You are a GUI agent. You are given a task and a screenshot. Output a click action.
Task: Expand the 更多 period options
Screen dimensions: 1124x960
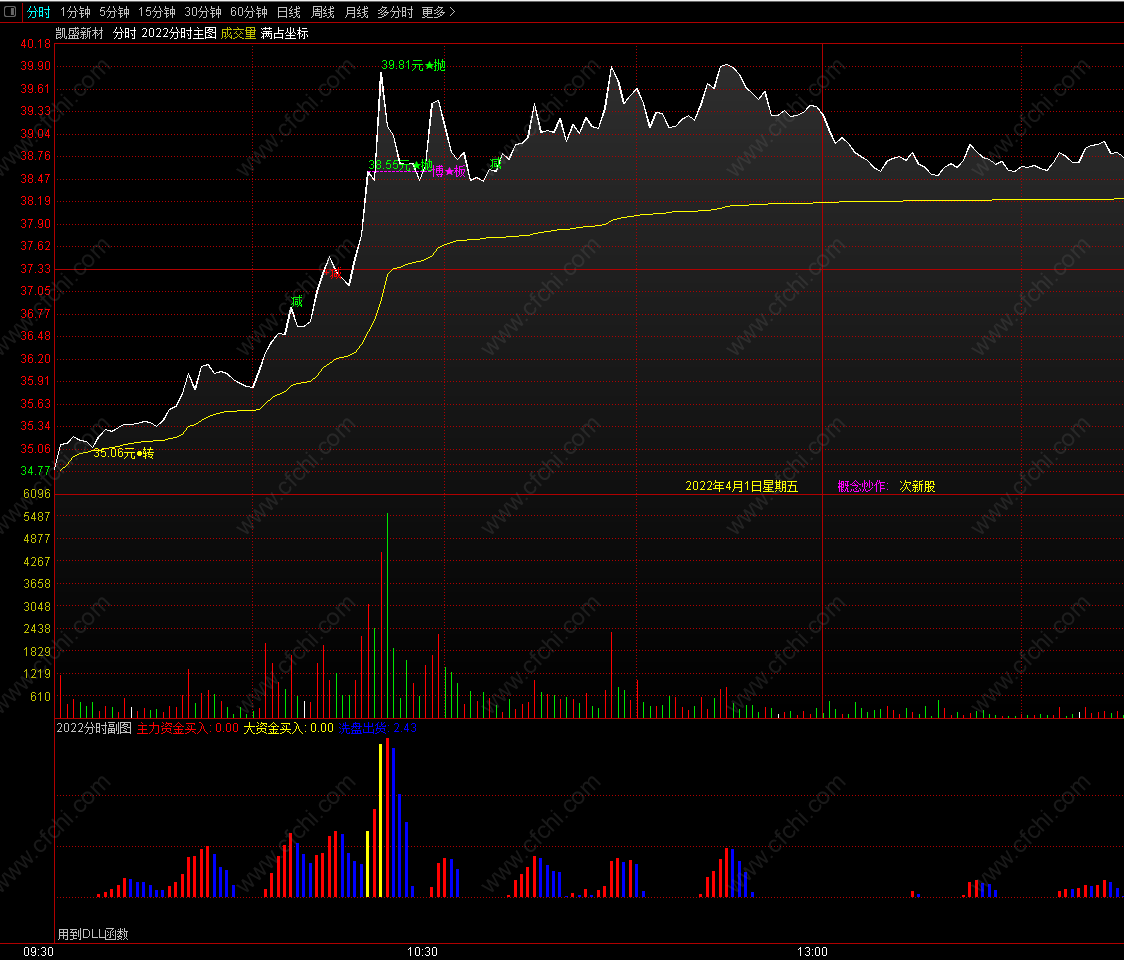point(438,12)
